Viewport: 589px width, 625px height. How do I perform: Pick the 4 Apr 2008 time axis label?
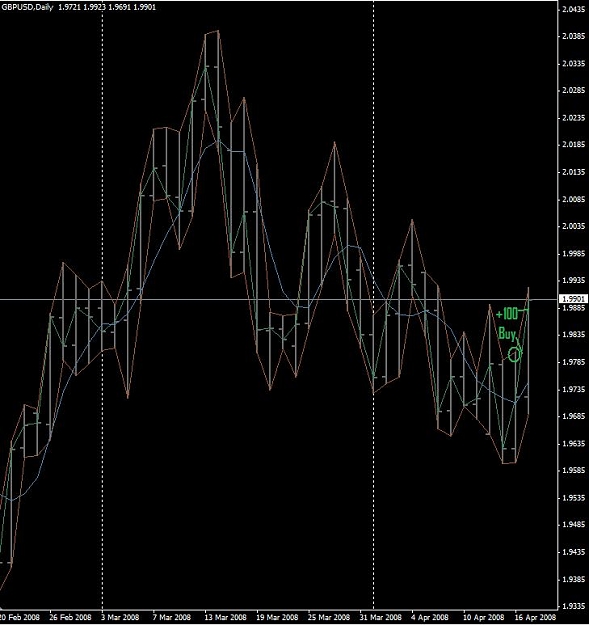click(430, 617)
